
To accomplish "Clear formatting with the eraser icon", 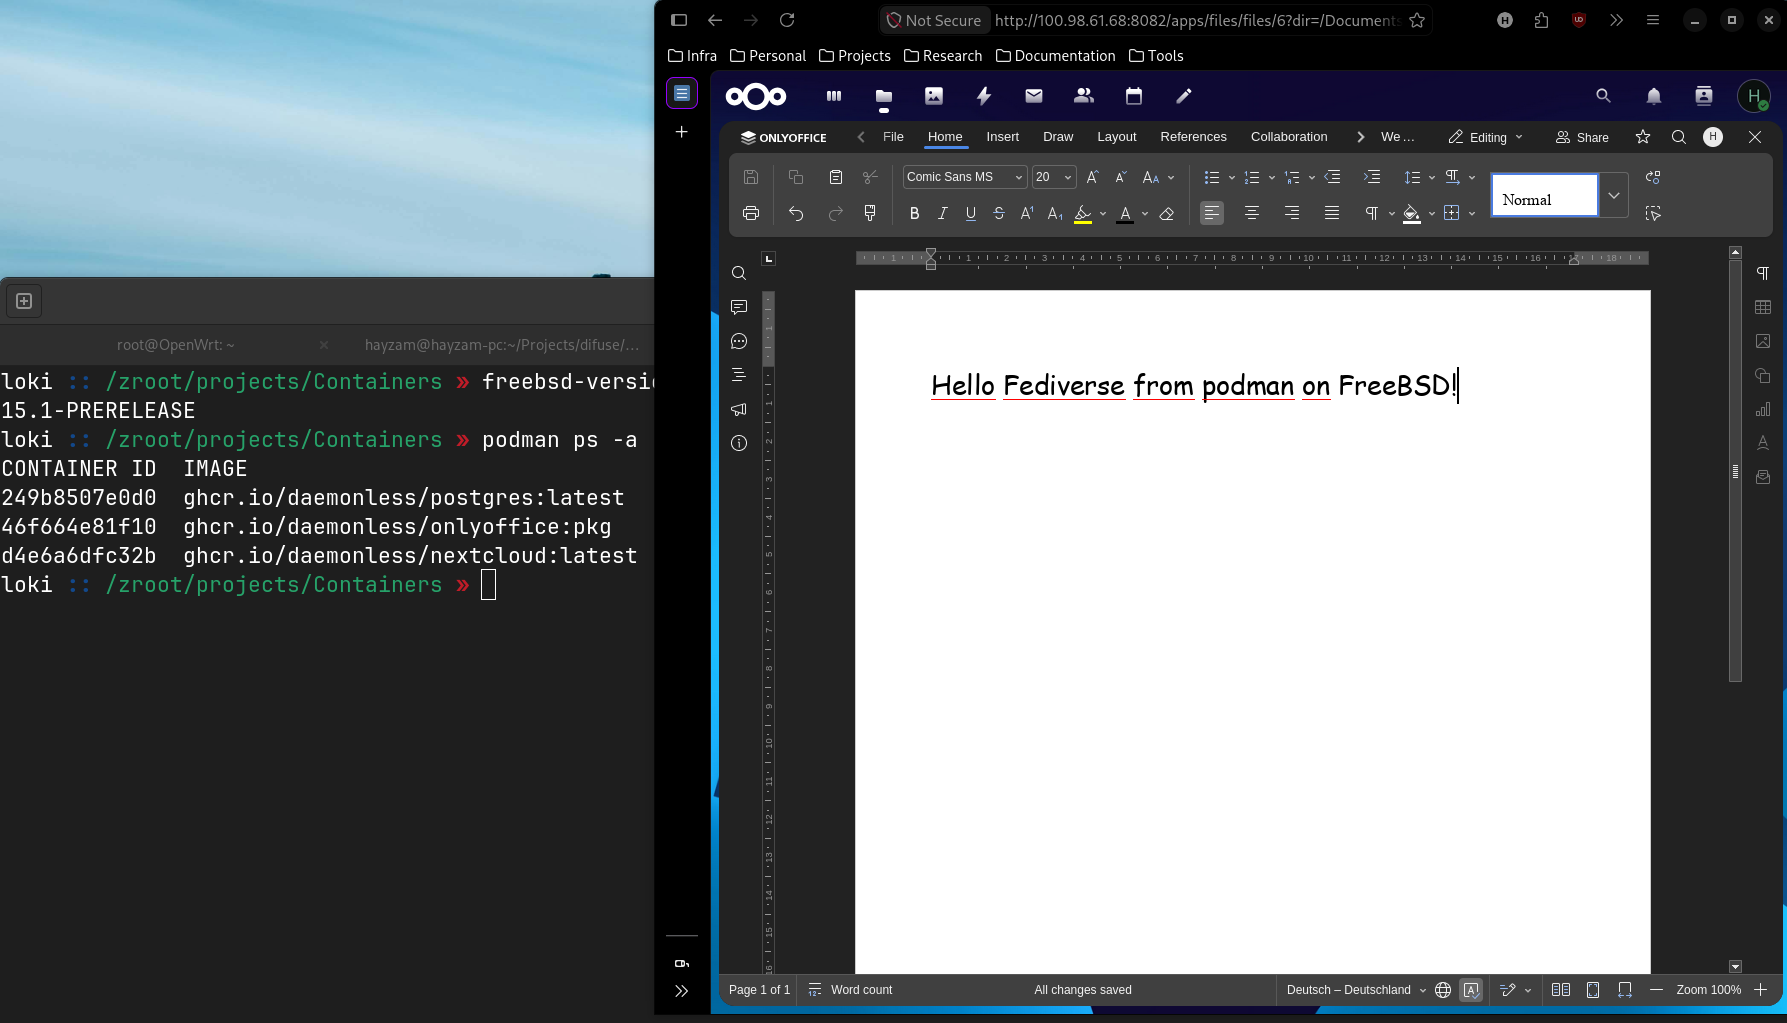I will pyautogui.click(x=1166, y=213).
